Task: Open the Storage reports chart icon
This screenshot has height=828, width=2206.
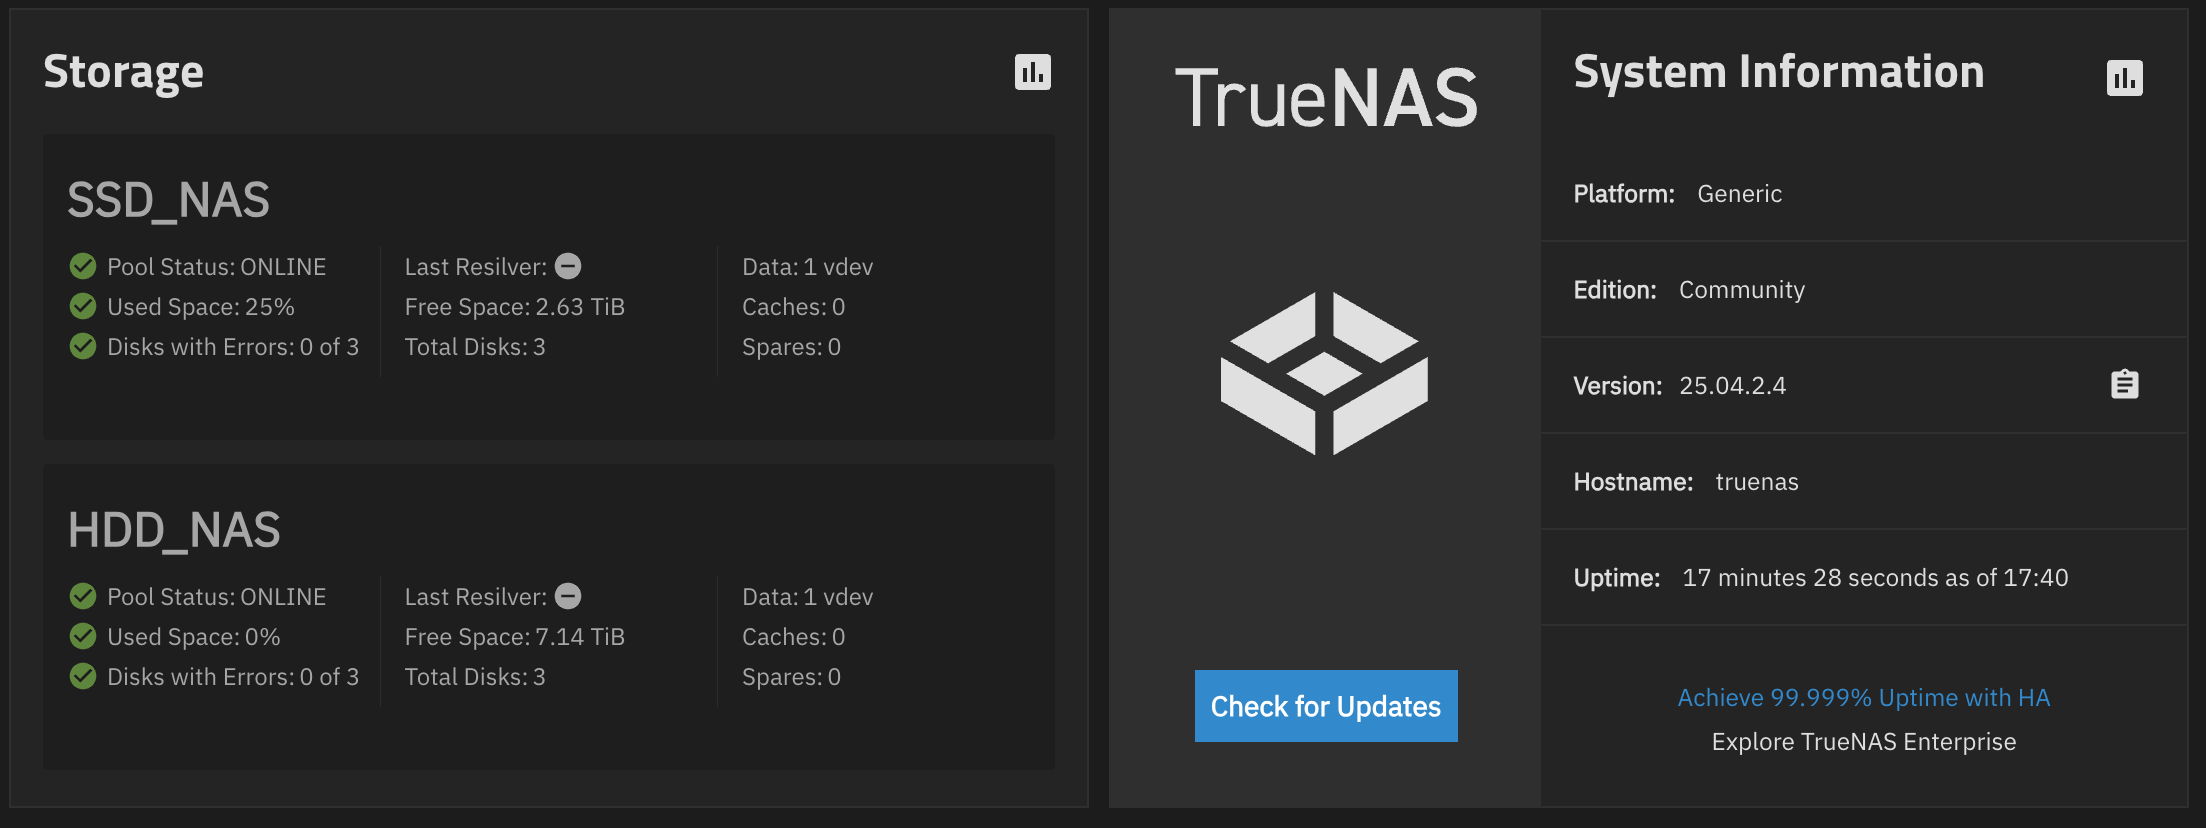Action: (x=1032, y=72)
